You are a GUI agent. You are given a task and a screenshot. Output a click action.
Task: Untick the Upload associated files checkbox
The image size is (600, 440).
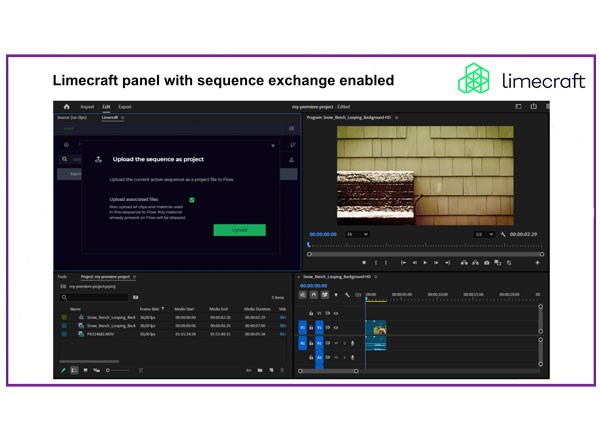pos(192,200)
